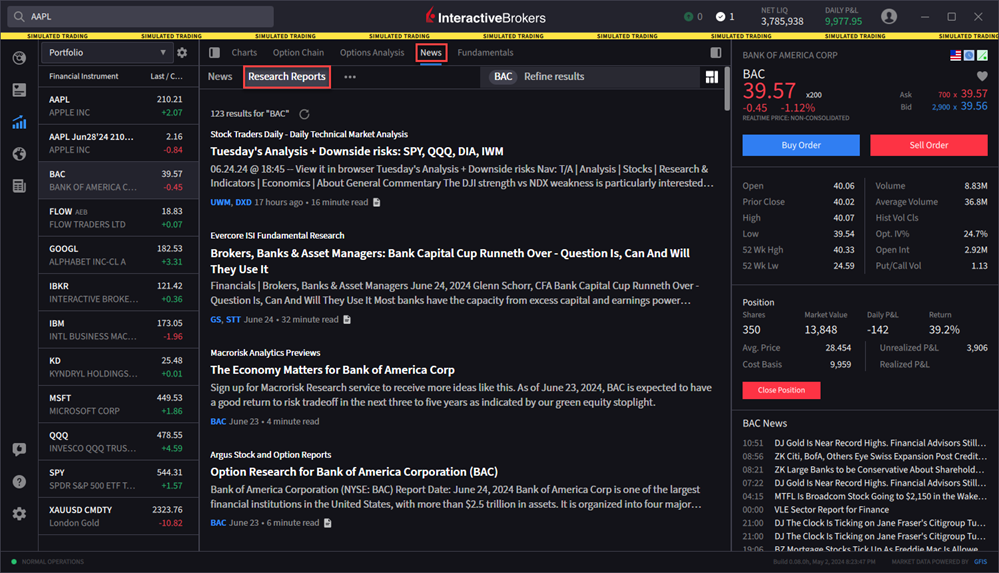Select the GOOGL ALPHABET row
The height and width of the screenshot is (573, 999).
click(119, 256)
